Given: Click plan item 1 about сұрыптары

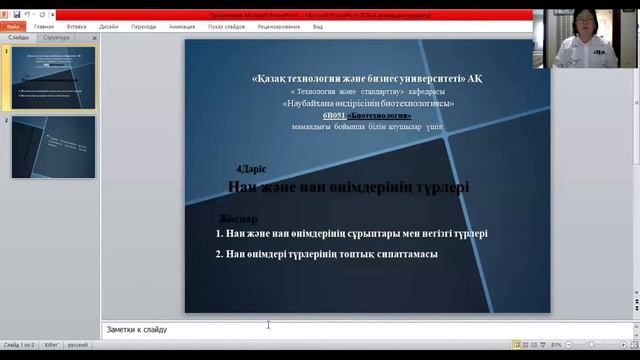Looking at the screenshot, I should click(x=351, y=233).
